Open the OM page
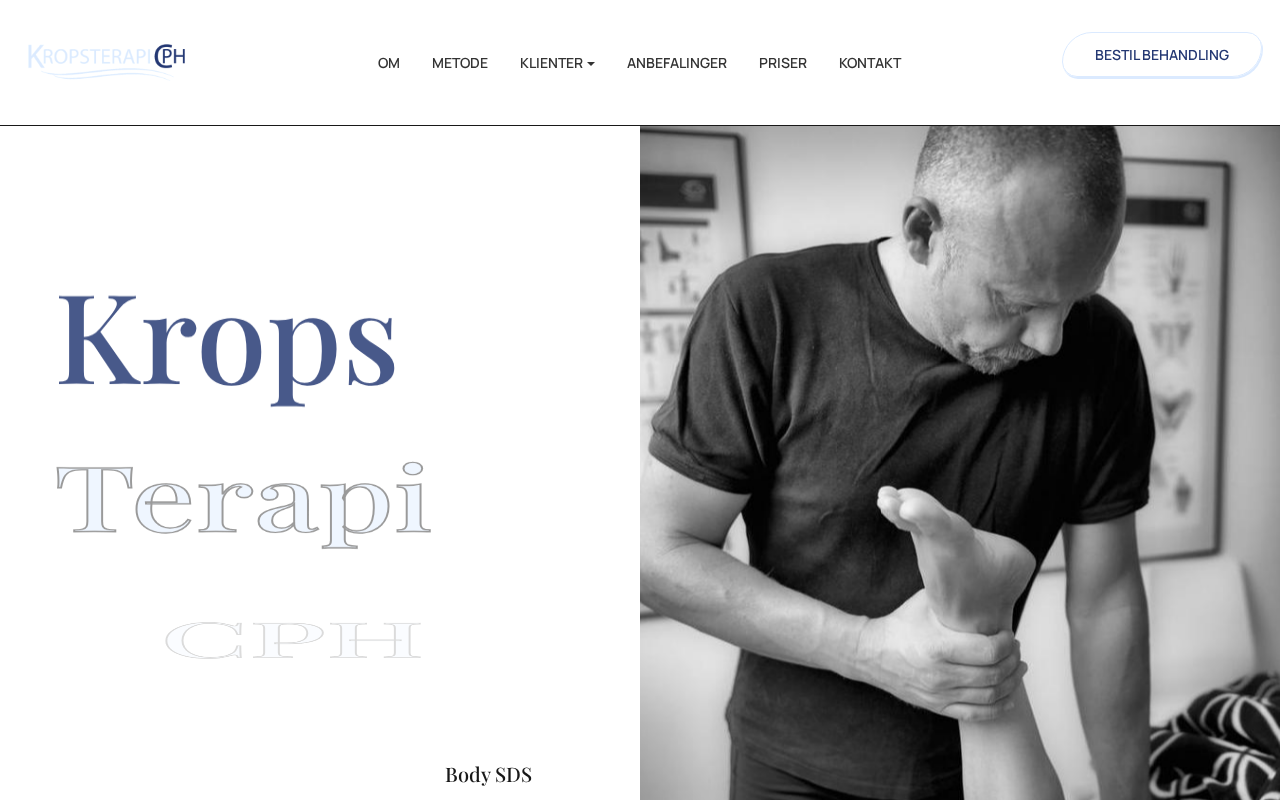This screenshot has height=800, width=1280. pyautogui.click(x=389, y=63)
